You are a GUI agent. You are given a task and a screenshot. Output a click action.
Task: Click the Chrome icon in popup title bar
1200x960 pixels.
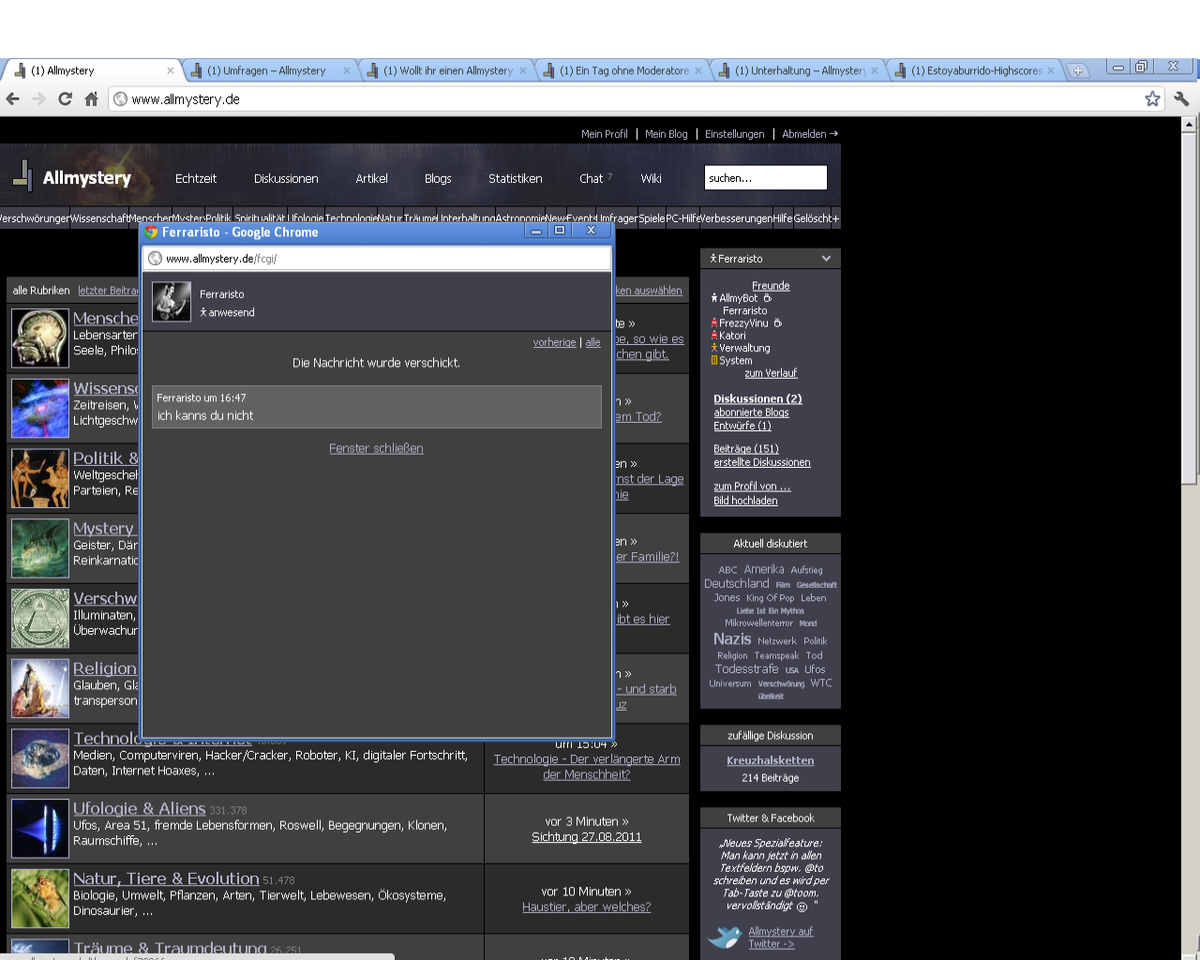click(x=152, y=231)
